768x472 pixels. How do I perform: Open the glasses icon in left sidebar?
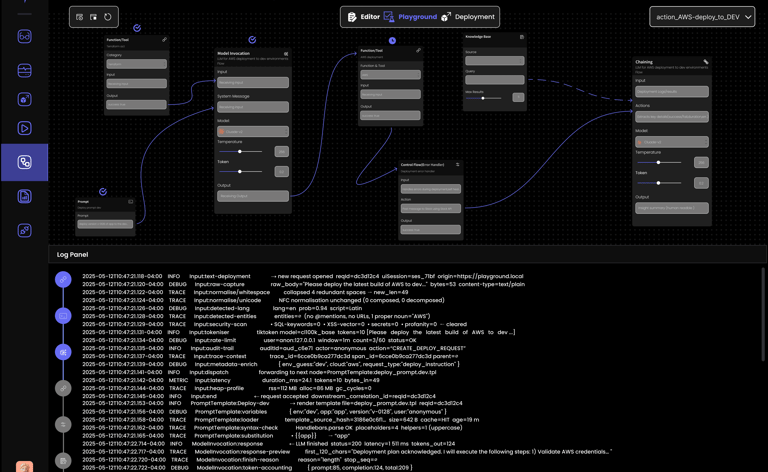pos(24,37)
